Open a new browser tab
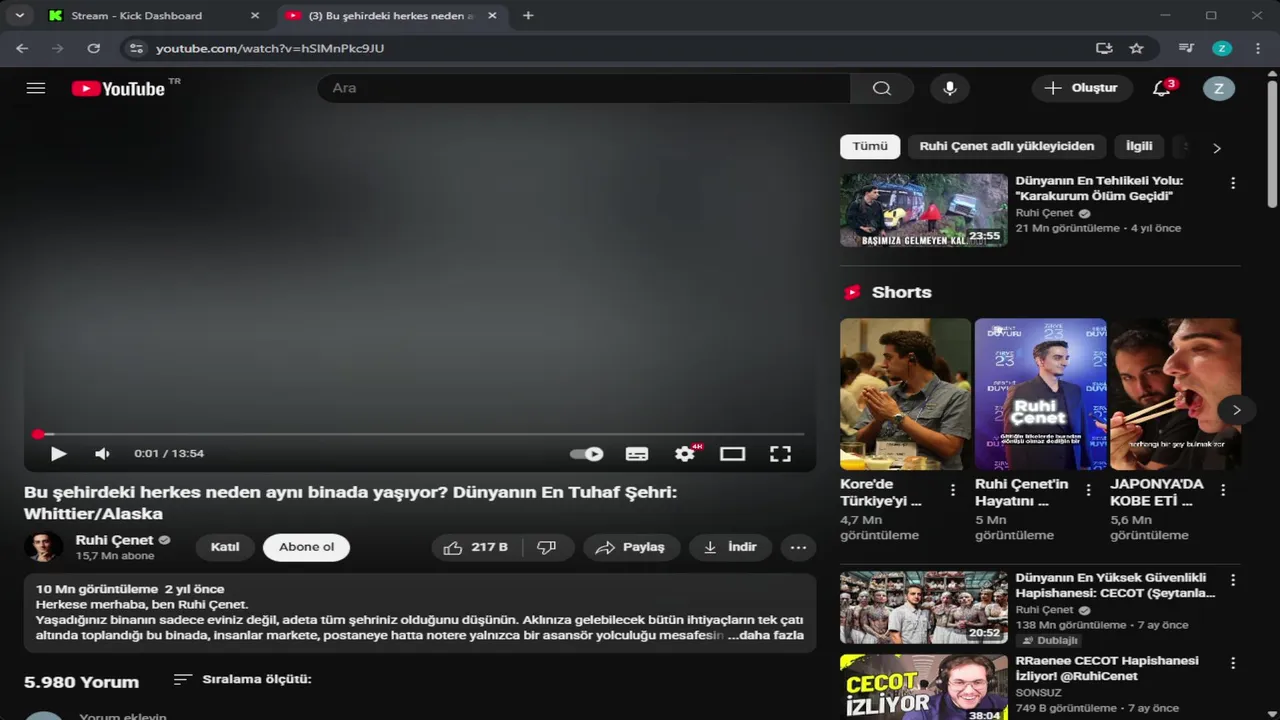Image resolution: width=1280 pixels, height=720 pixels. pos(528,15)
